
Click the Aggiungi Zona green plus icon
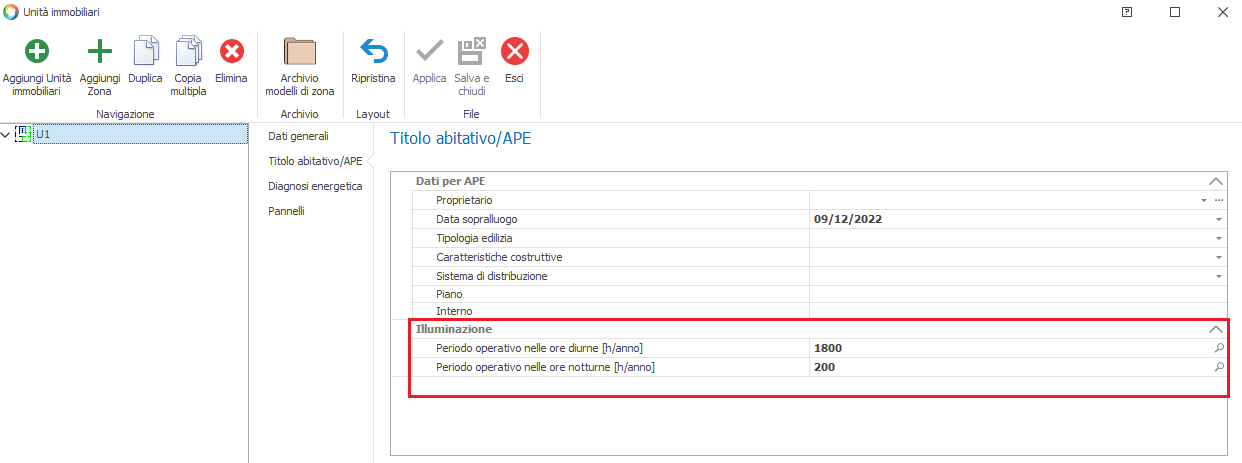click(100, 52)
